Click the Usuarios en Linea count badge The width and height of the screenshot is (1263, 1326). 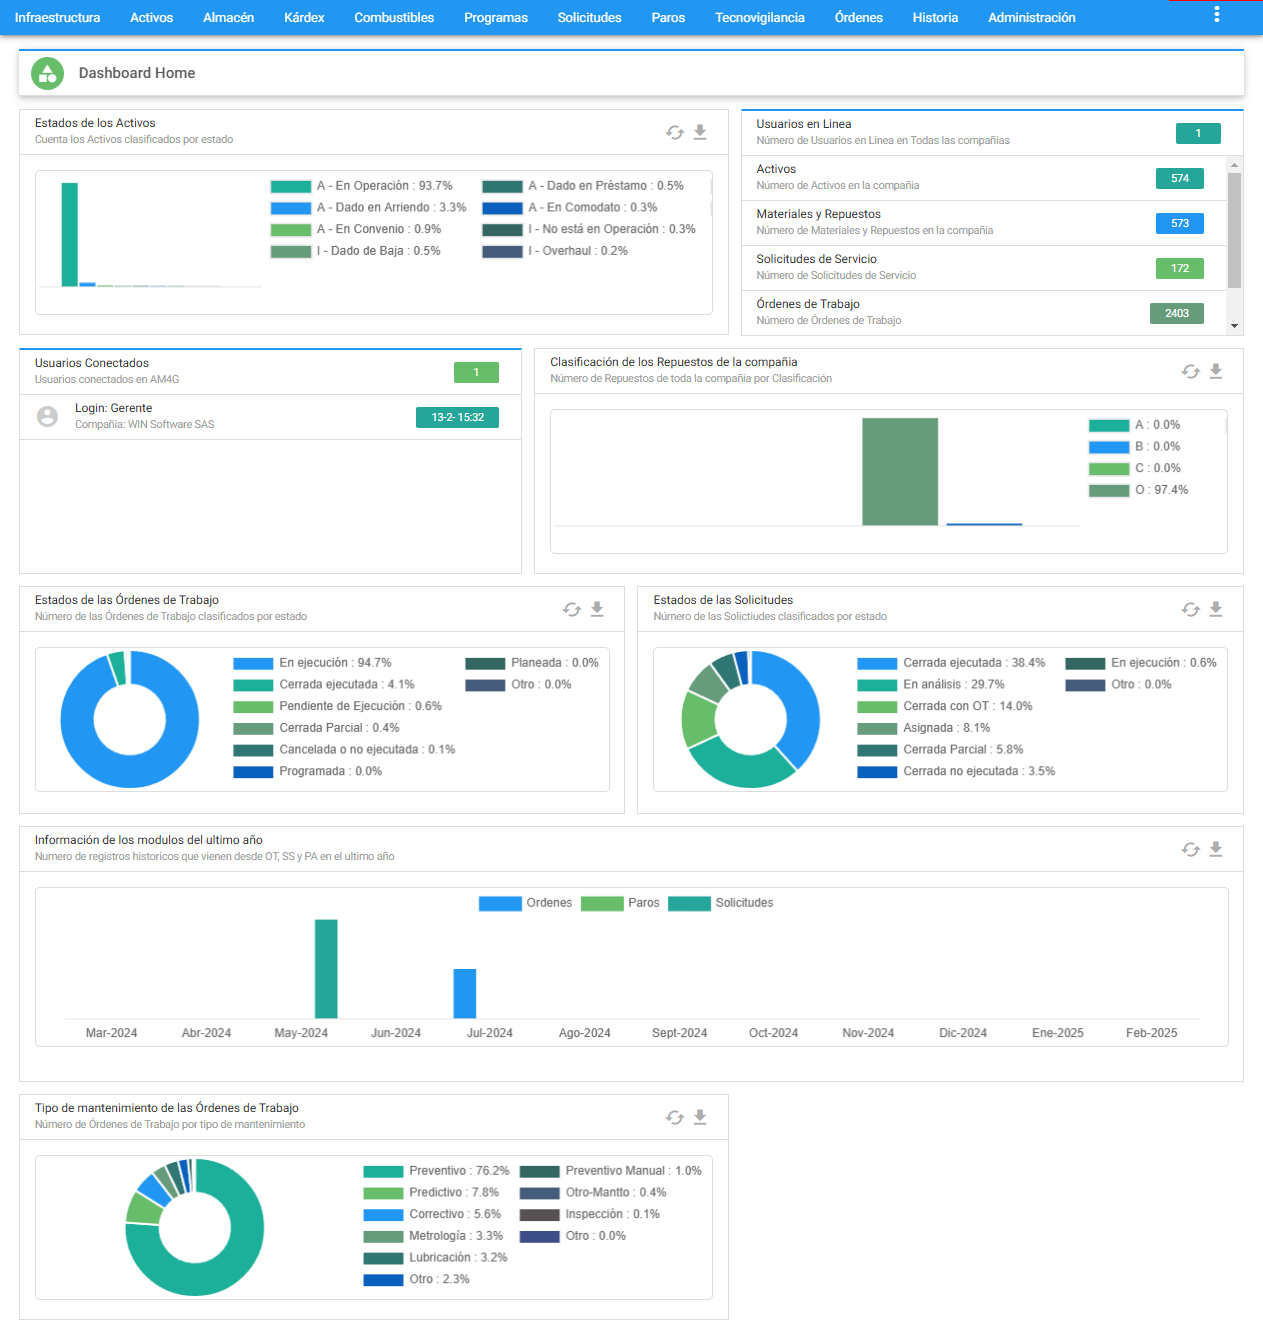pyautogui.click(x=1198, y=133)
